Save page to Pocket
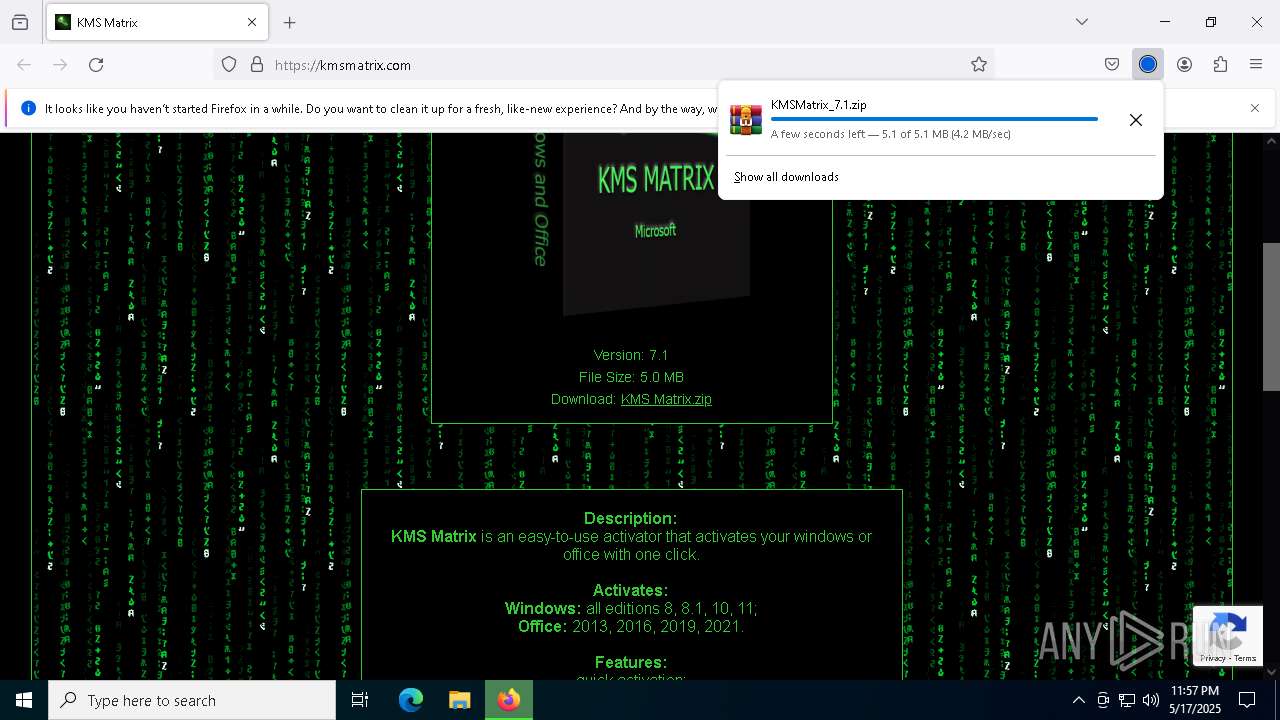Screen dimensions: 1280x720 pos(1112,65)
